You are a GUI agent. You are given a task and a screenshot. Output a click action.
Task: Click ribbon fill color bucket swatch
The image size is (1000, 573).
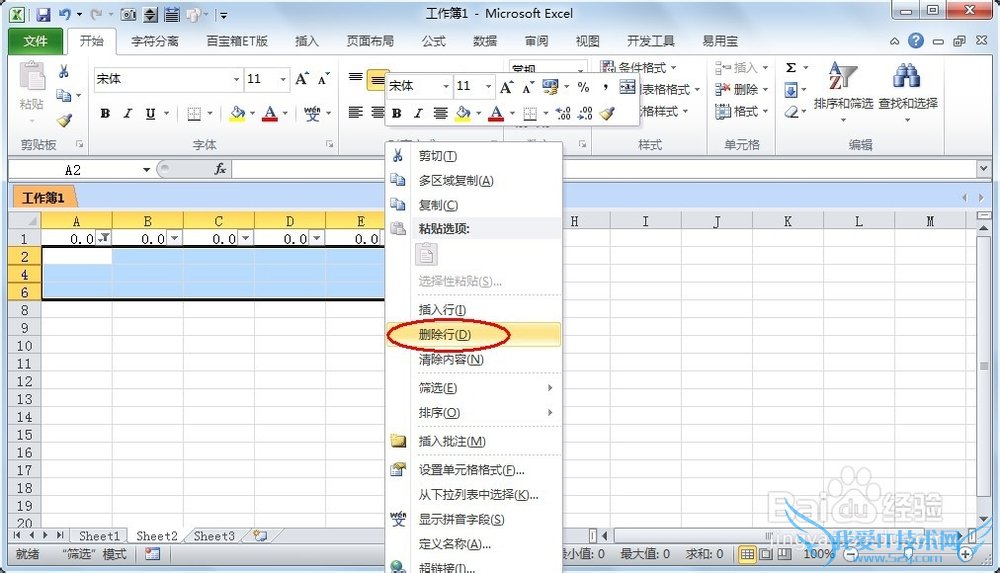238,114
